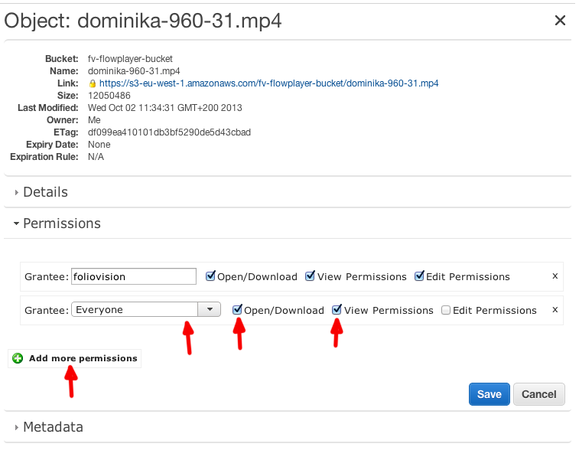
Task: Remove the foliovision grantee row
Action: click(555, 276)
